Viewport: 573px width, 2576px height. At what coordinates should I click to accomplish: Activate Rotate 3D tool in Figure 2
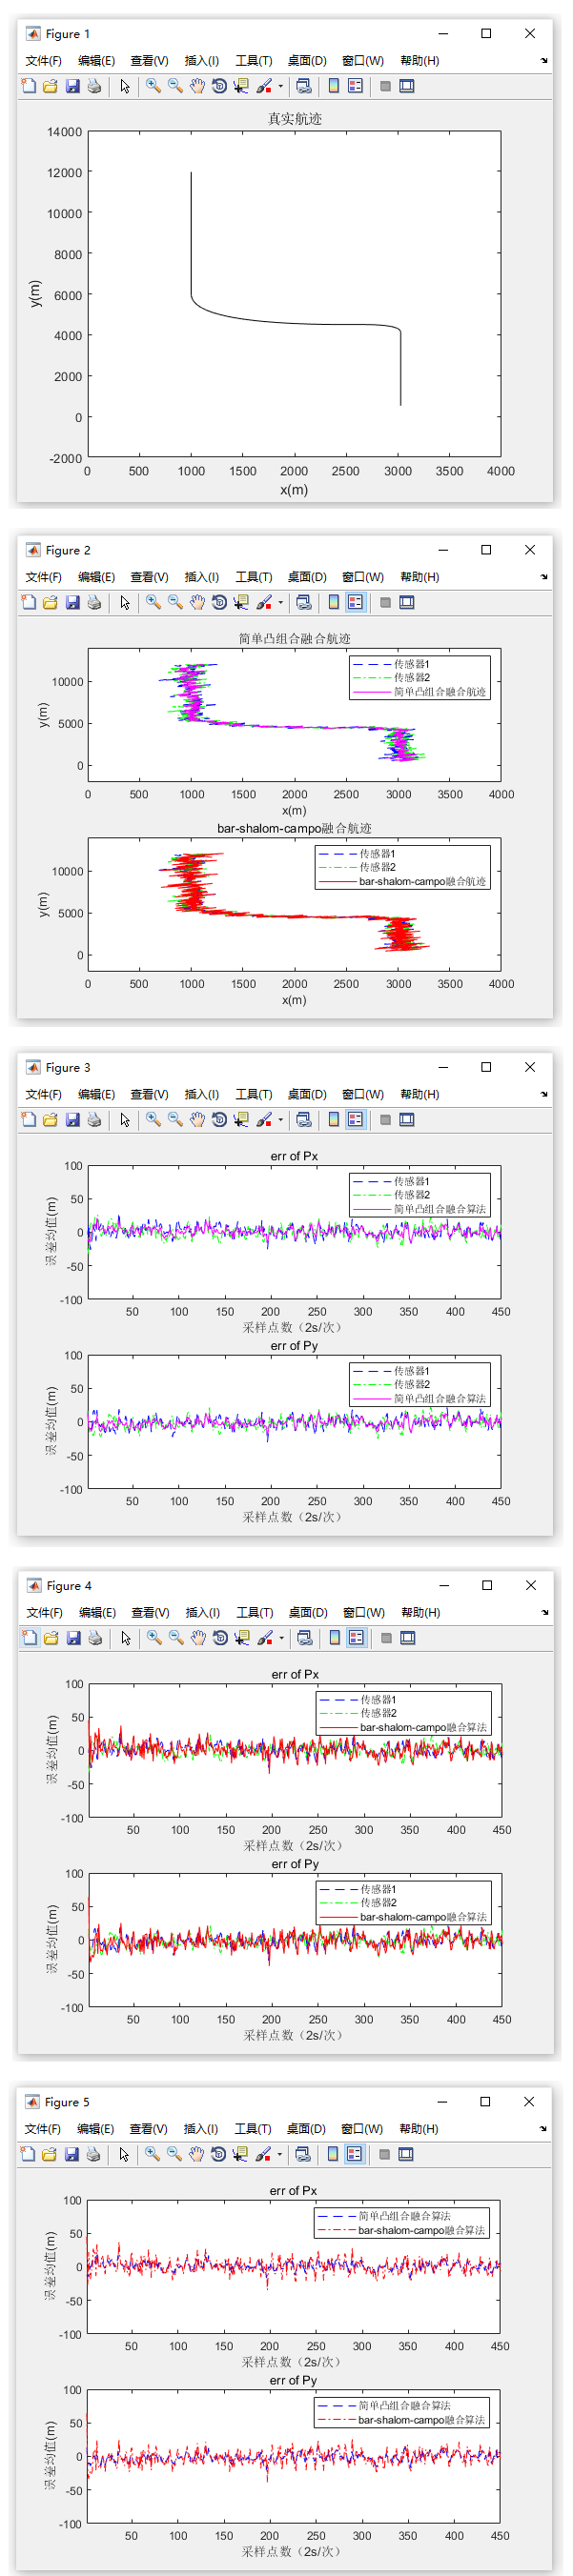219,603
